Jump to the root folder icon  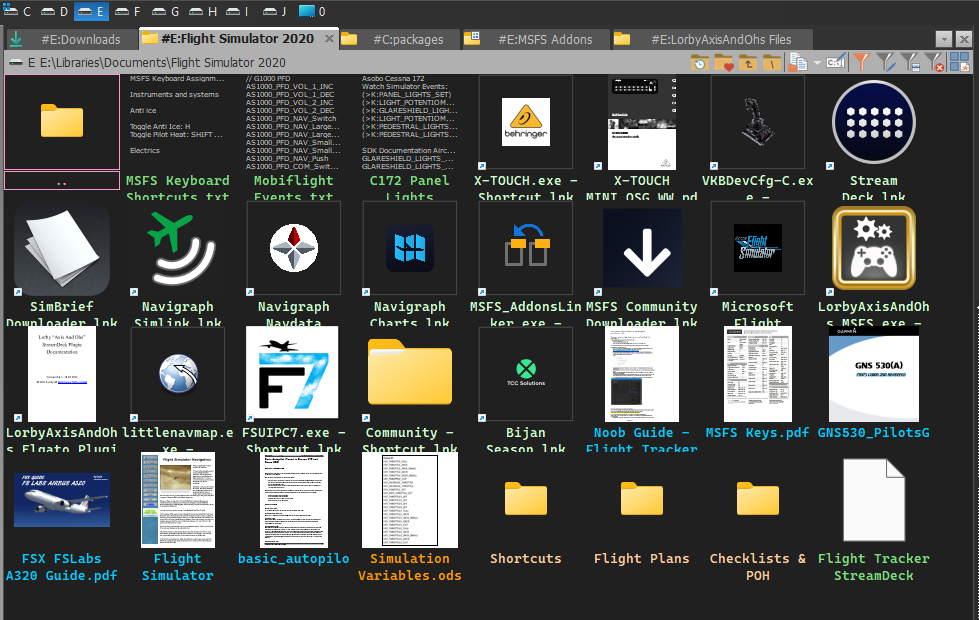point(771,63)
